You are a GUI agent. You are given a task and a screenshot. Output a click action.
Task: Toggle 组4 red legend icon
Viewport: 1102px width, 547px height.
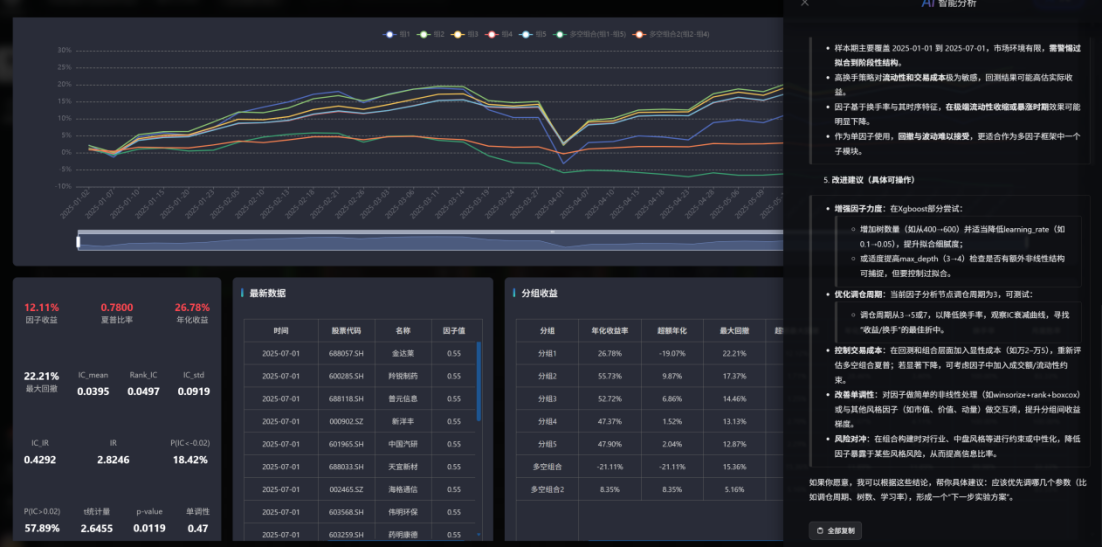point(493,34)
